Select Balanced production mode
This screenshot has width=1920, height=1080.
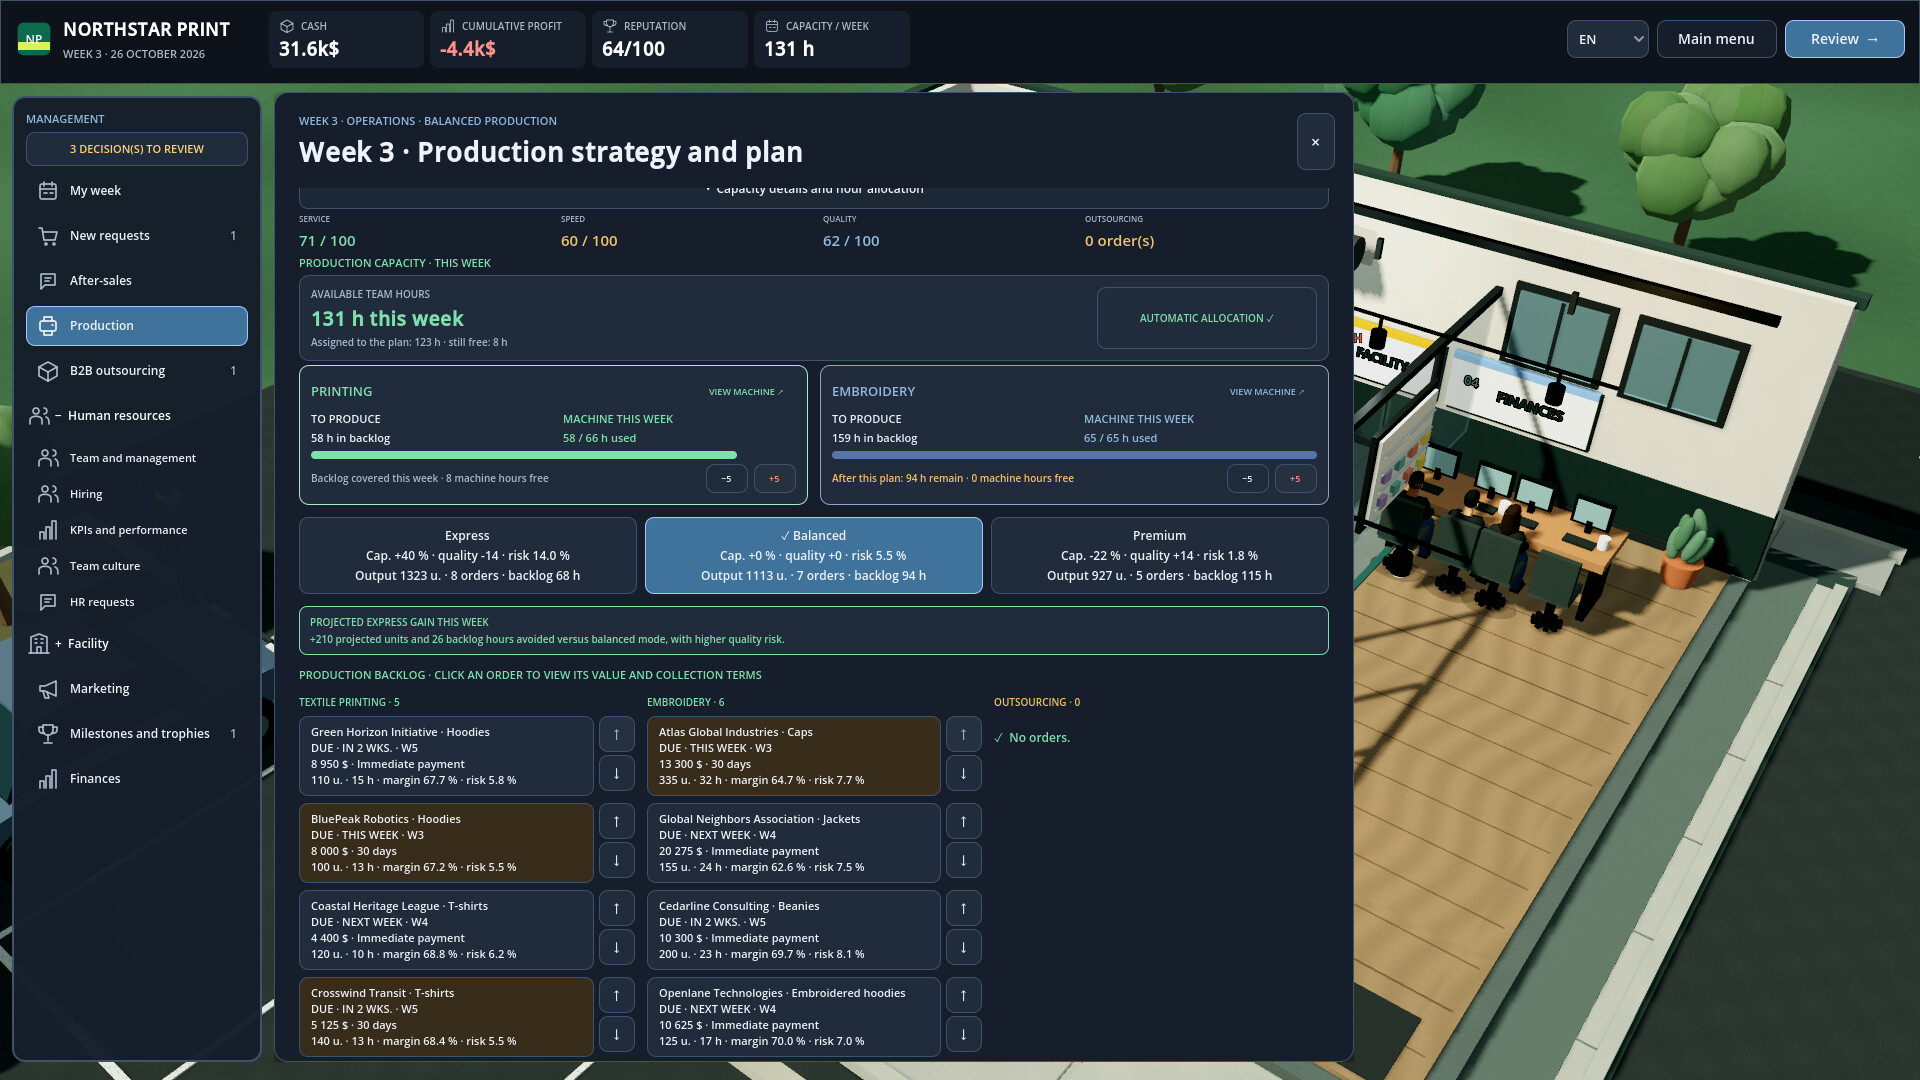(x=813, y=556)
